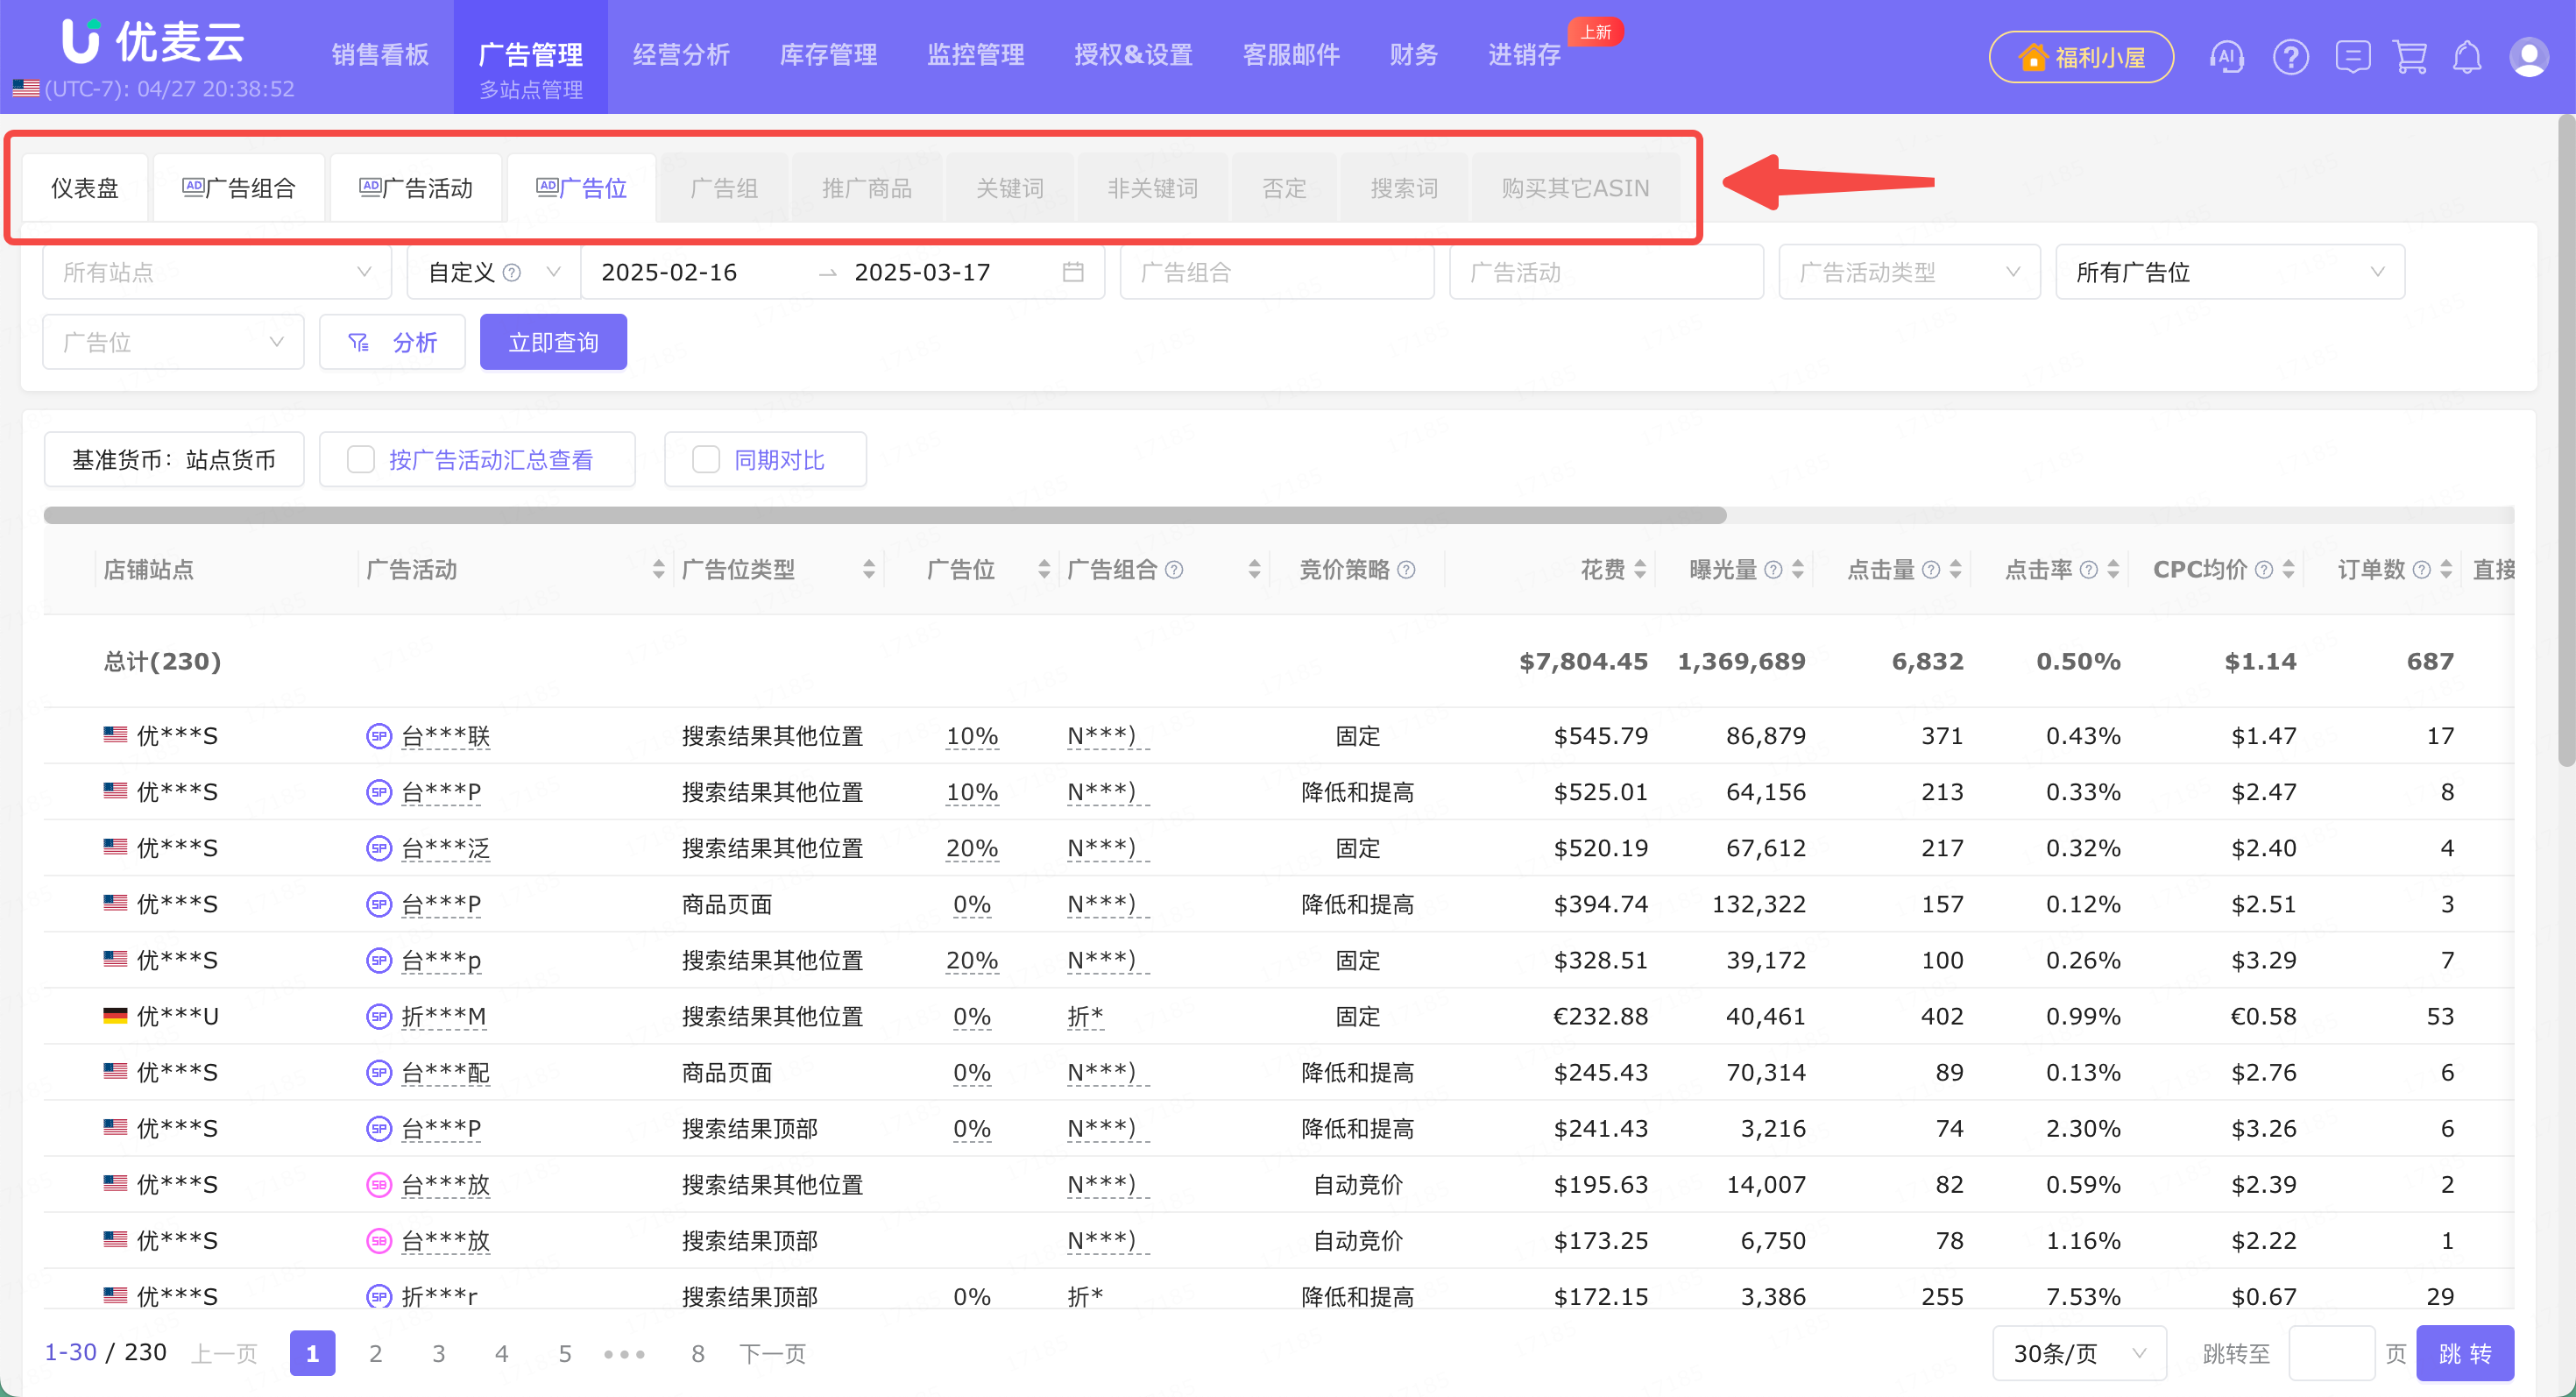Image resolution: width=2576 pixels, height=1397 pixels.
Task: Click the 立即查询 button
Action: 553,342
